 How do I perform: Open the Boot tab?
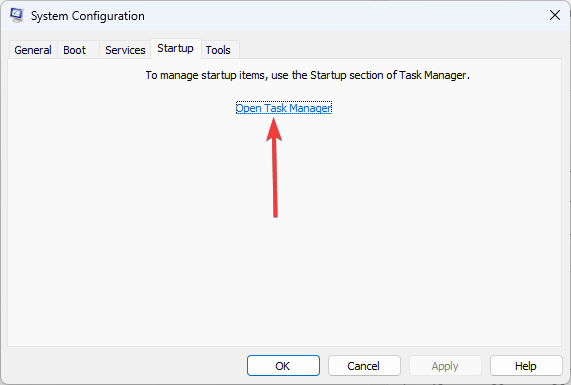(x=75, y=50)
